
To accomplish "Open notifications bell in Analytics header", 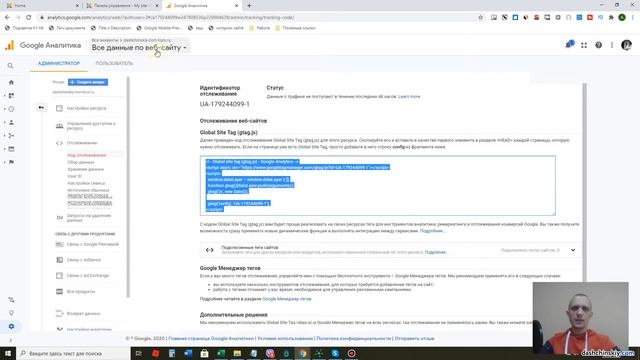I will tap(570, 44).
